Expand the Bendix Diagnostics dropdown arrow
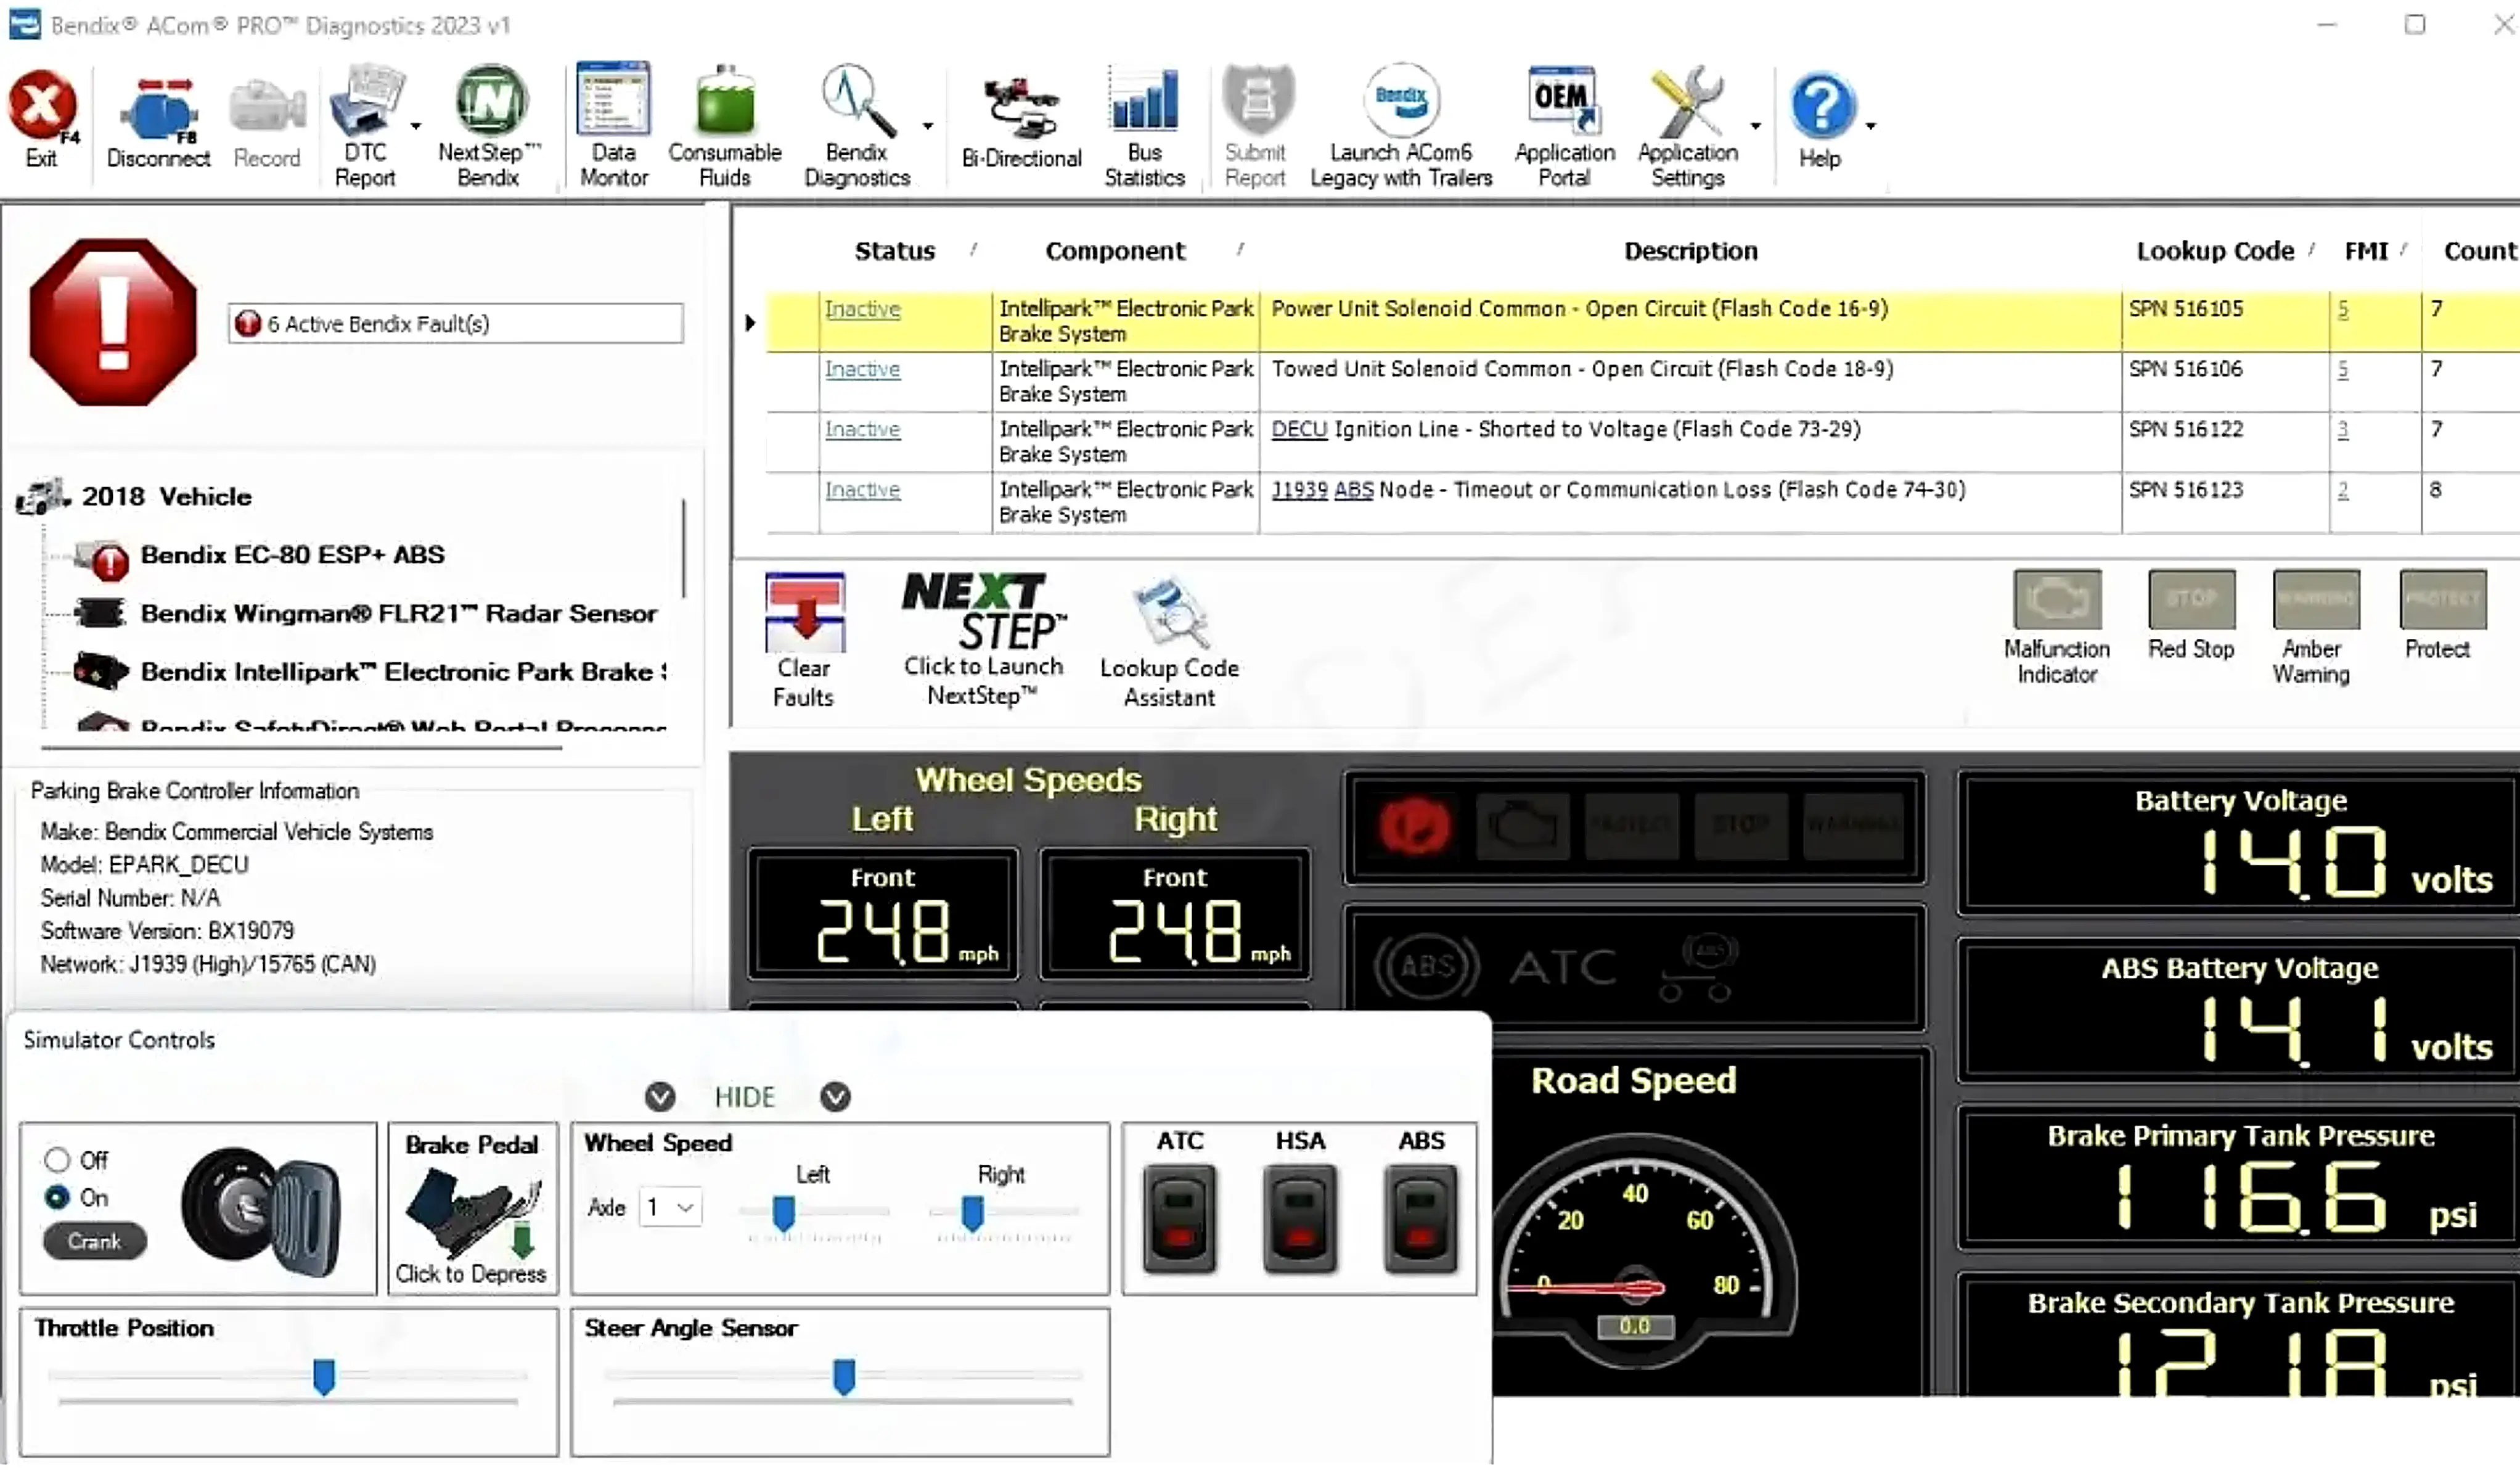The height and width of the screenshot is (1470, 2520). click(928, 126)
